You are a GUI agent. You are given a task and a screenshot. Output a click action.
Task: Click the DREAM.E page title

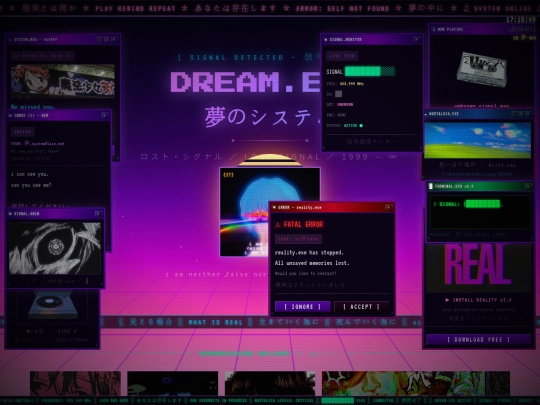246,82
